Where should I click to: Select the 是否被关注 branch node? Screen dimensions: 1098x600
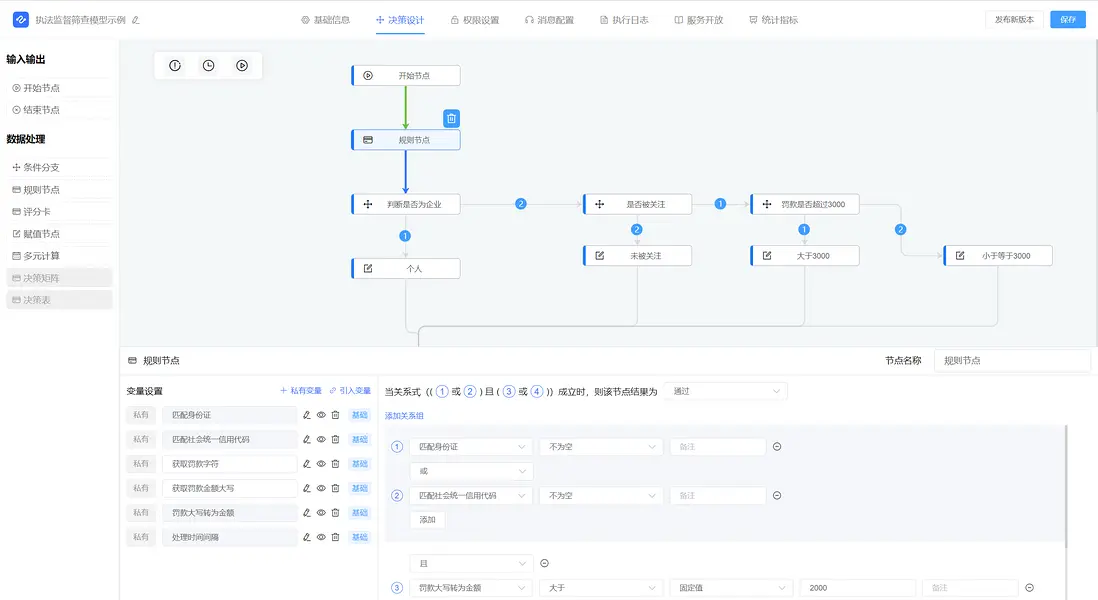pos(637,204)
